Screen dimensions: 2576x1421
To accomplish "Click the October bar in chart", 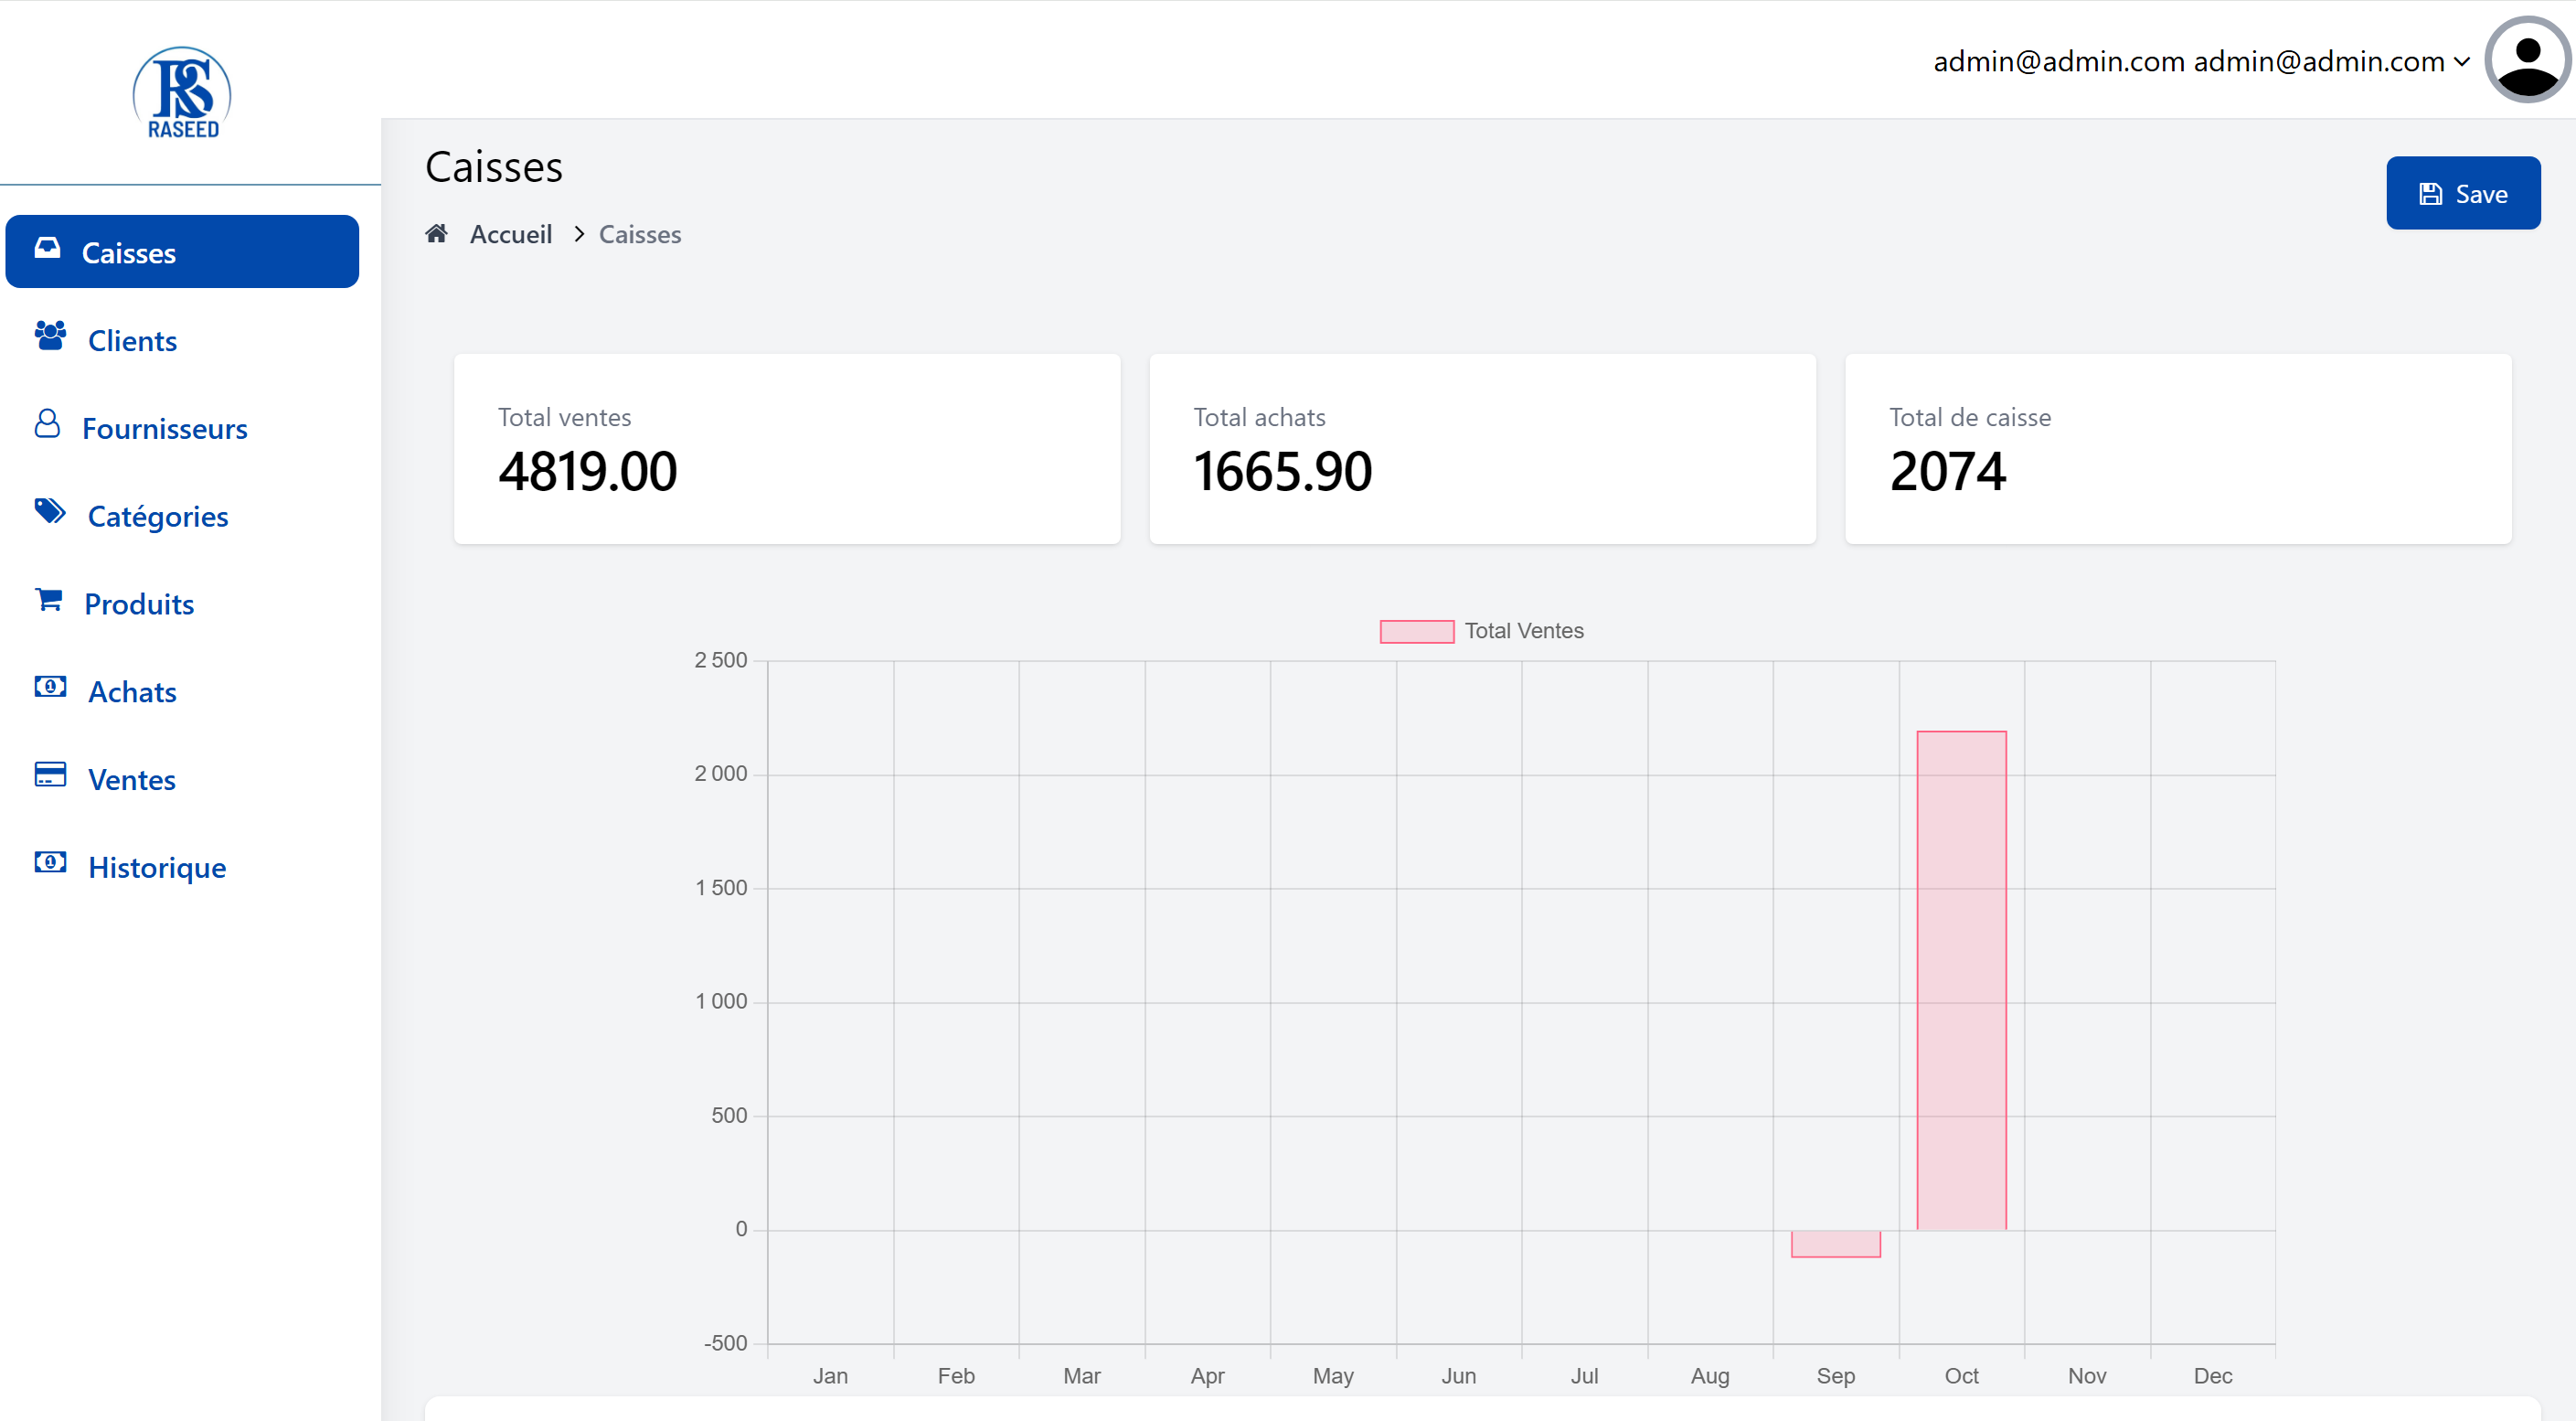I will click(x=1961, y=980).
